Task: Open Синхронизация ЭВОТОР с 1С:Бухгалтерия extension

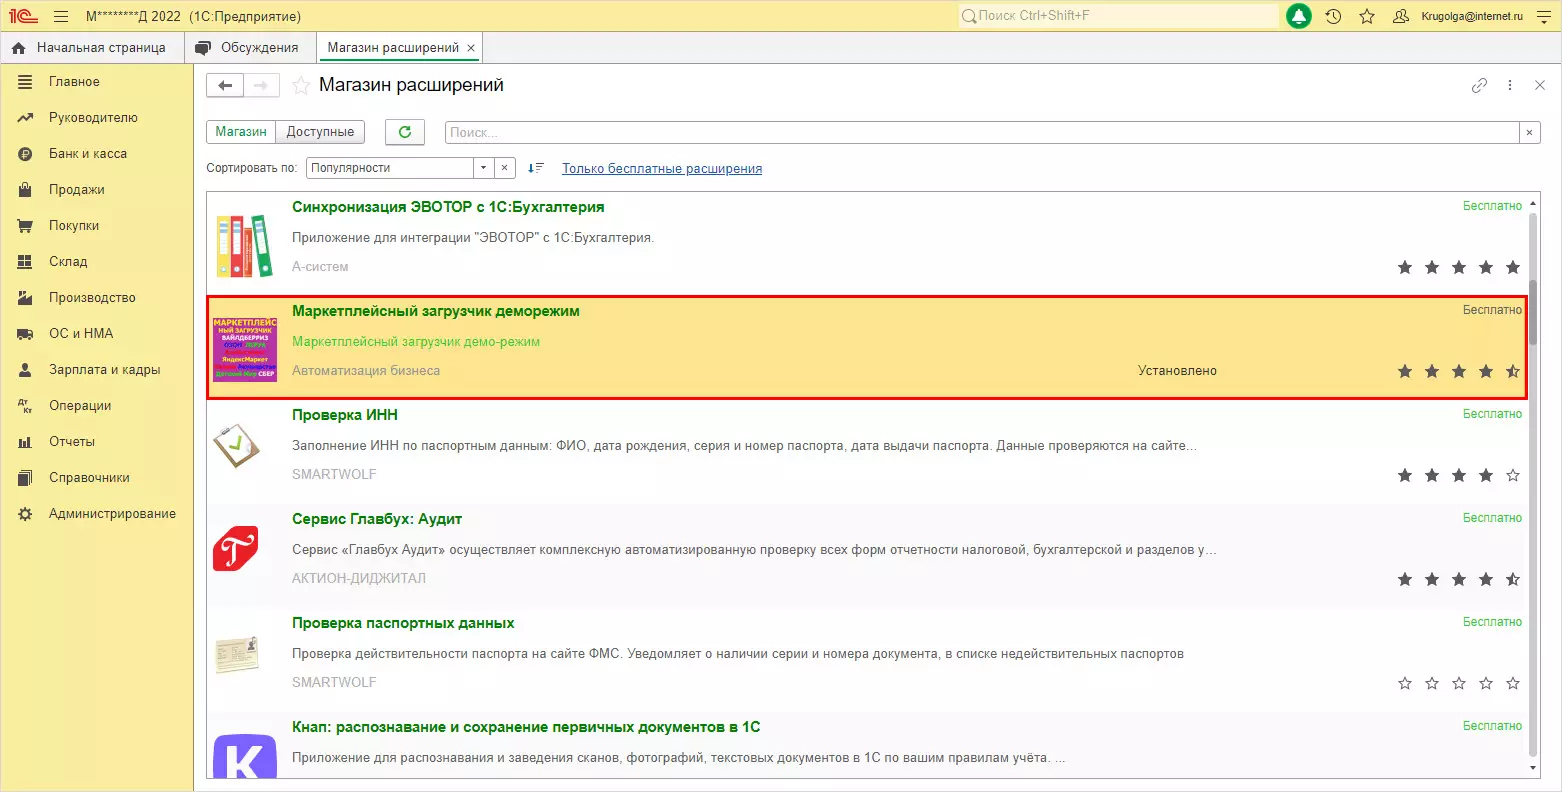Action: coord(448,207)
